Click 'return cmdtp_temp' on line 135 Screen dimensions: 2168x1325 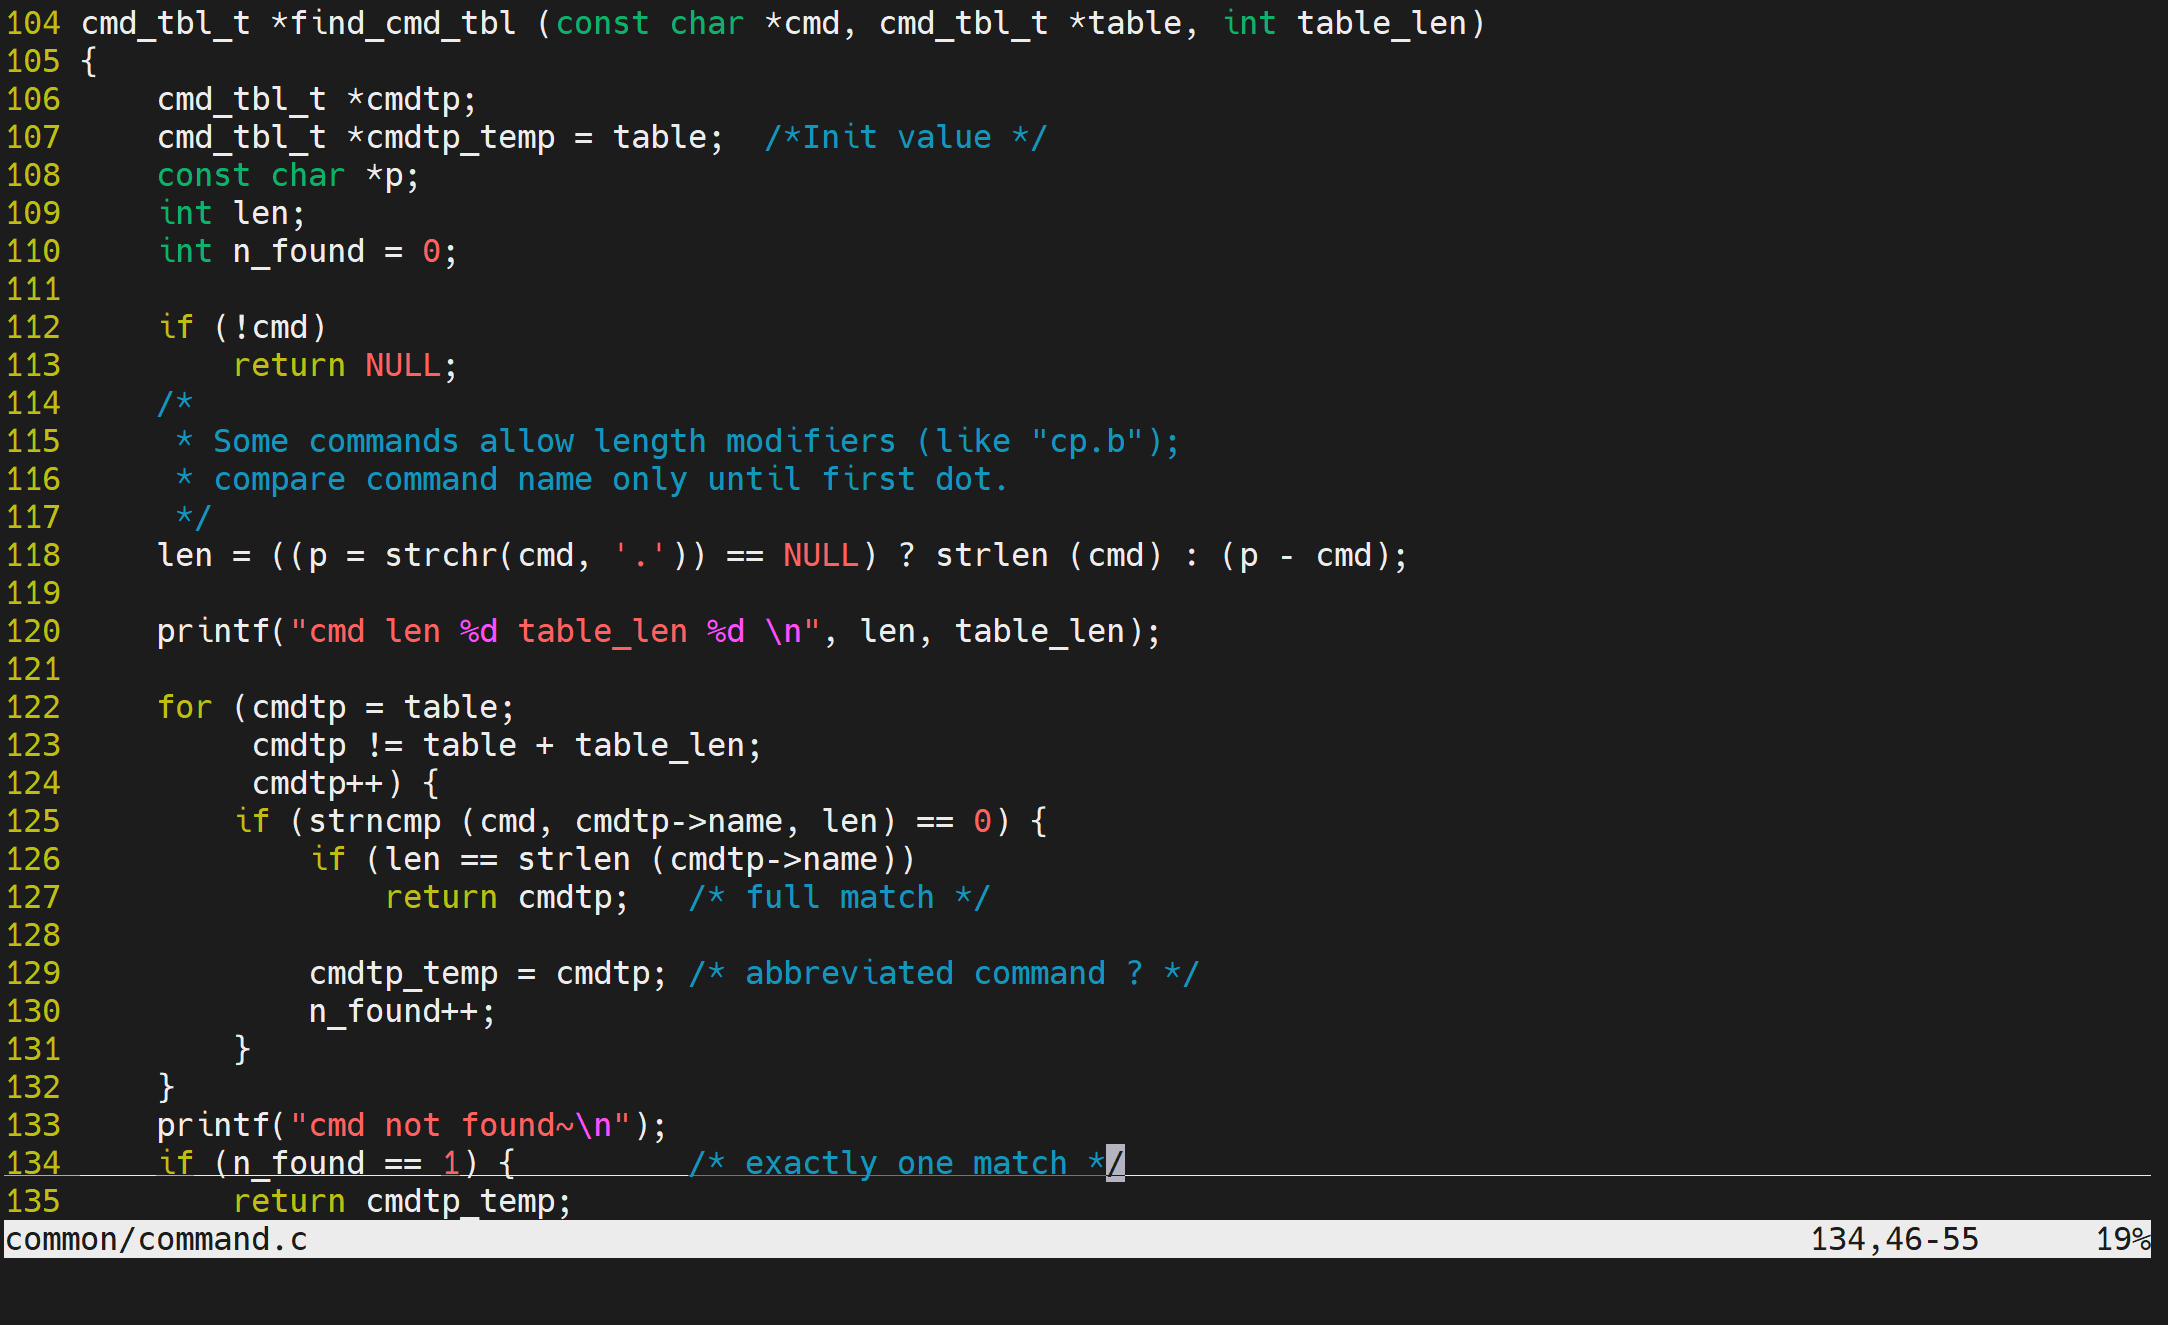[x=402, y=1201]
